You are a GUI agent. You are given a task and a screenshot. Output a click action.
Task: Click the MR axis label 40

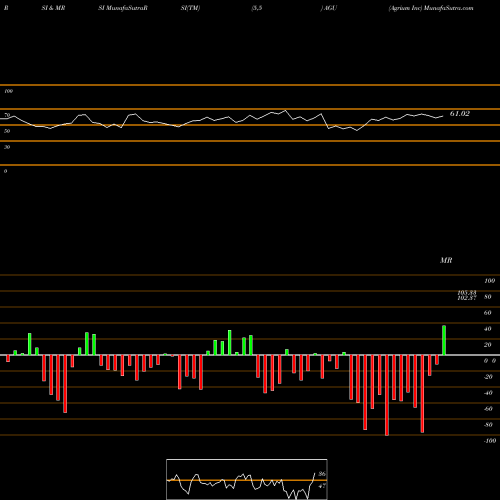[487, 329]
